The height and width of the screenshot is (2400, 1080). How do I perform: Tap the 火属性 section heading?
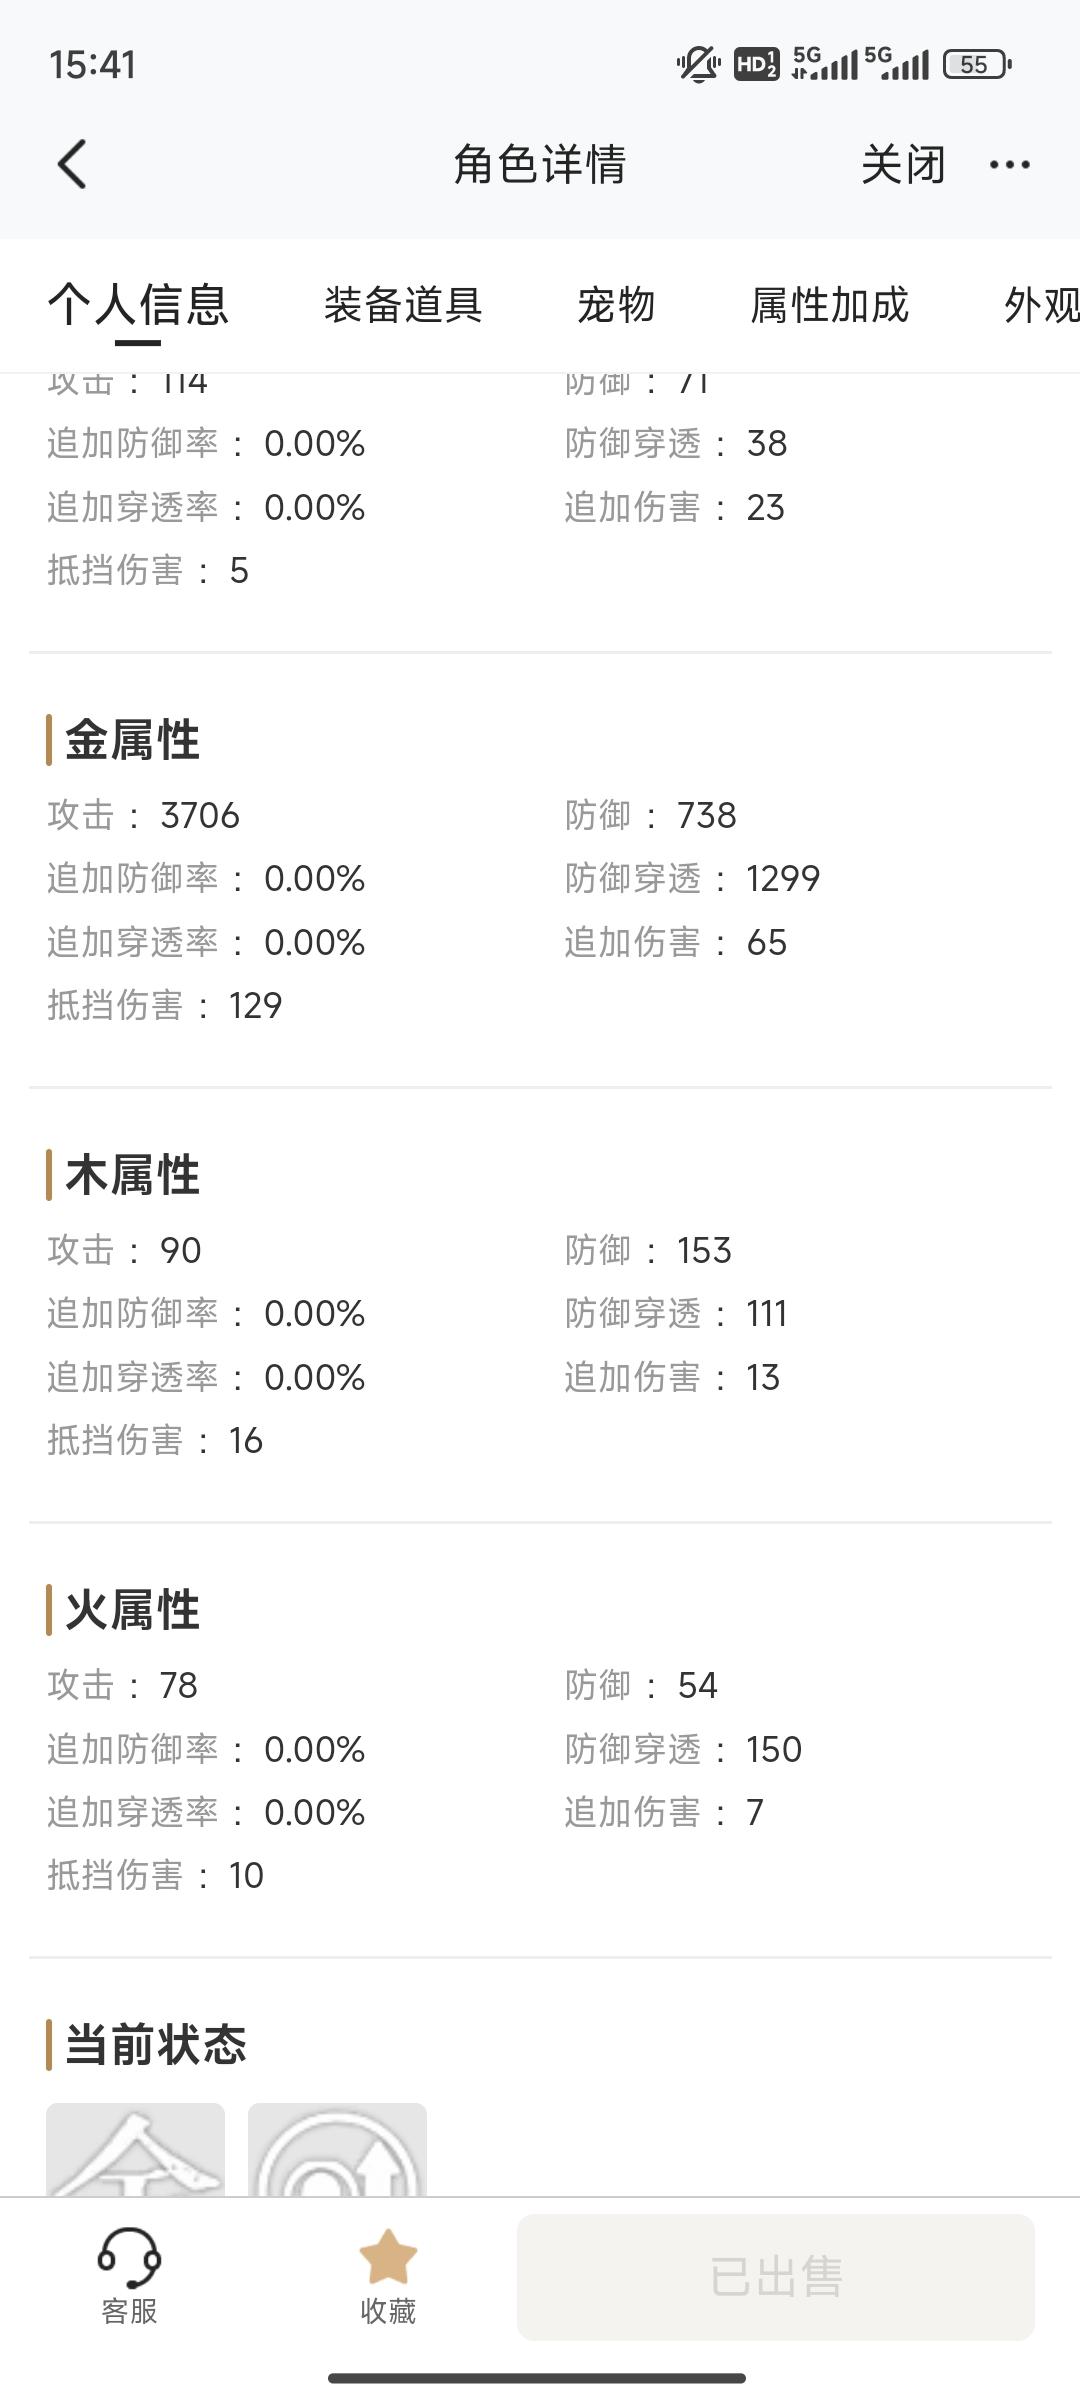[x=133, y=1610]
